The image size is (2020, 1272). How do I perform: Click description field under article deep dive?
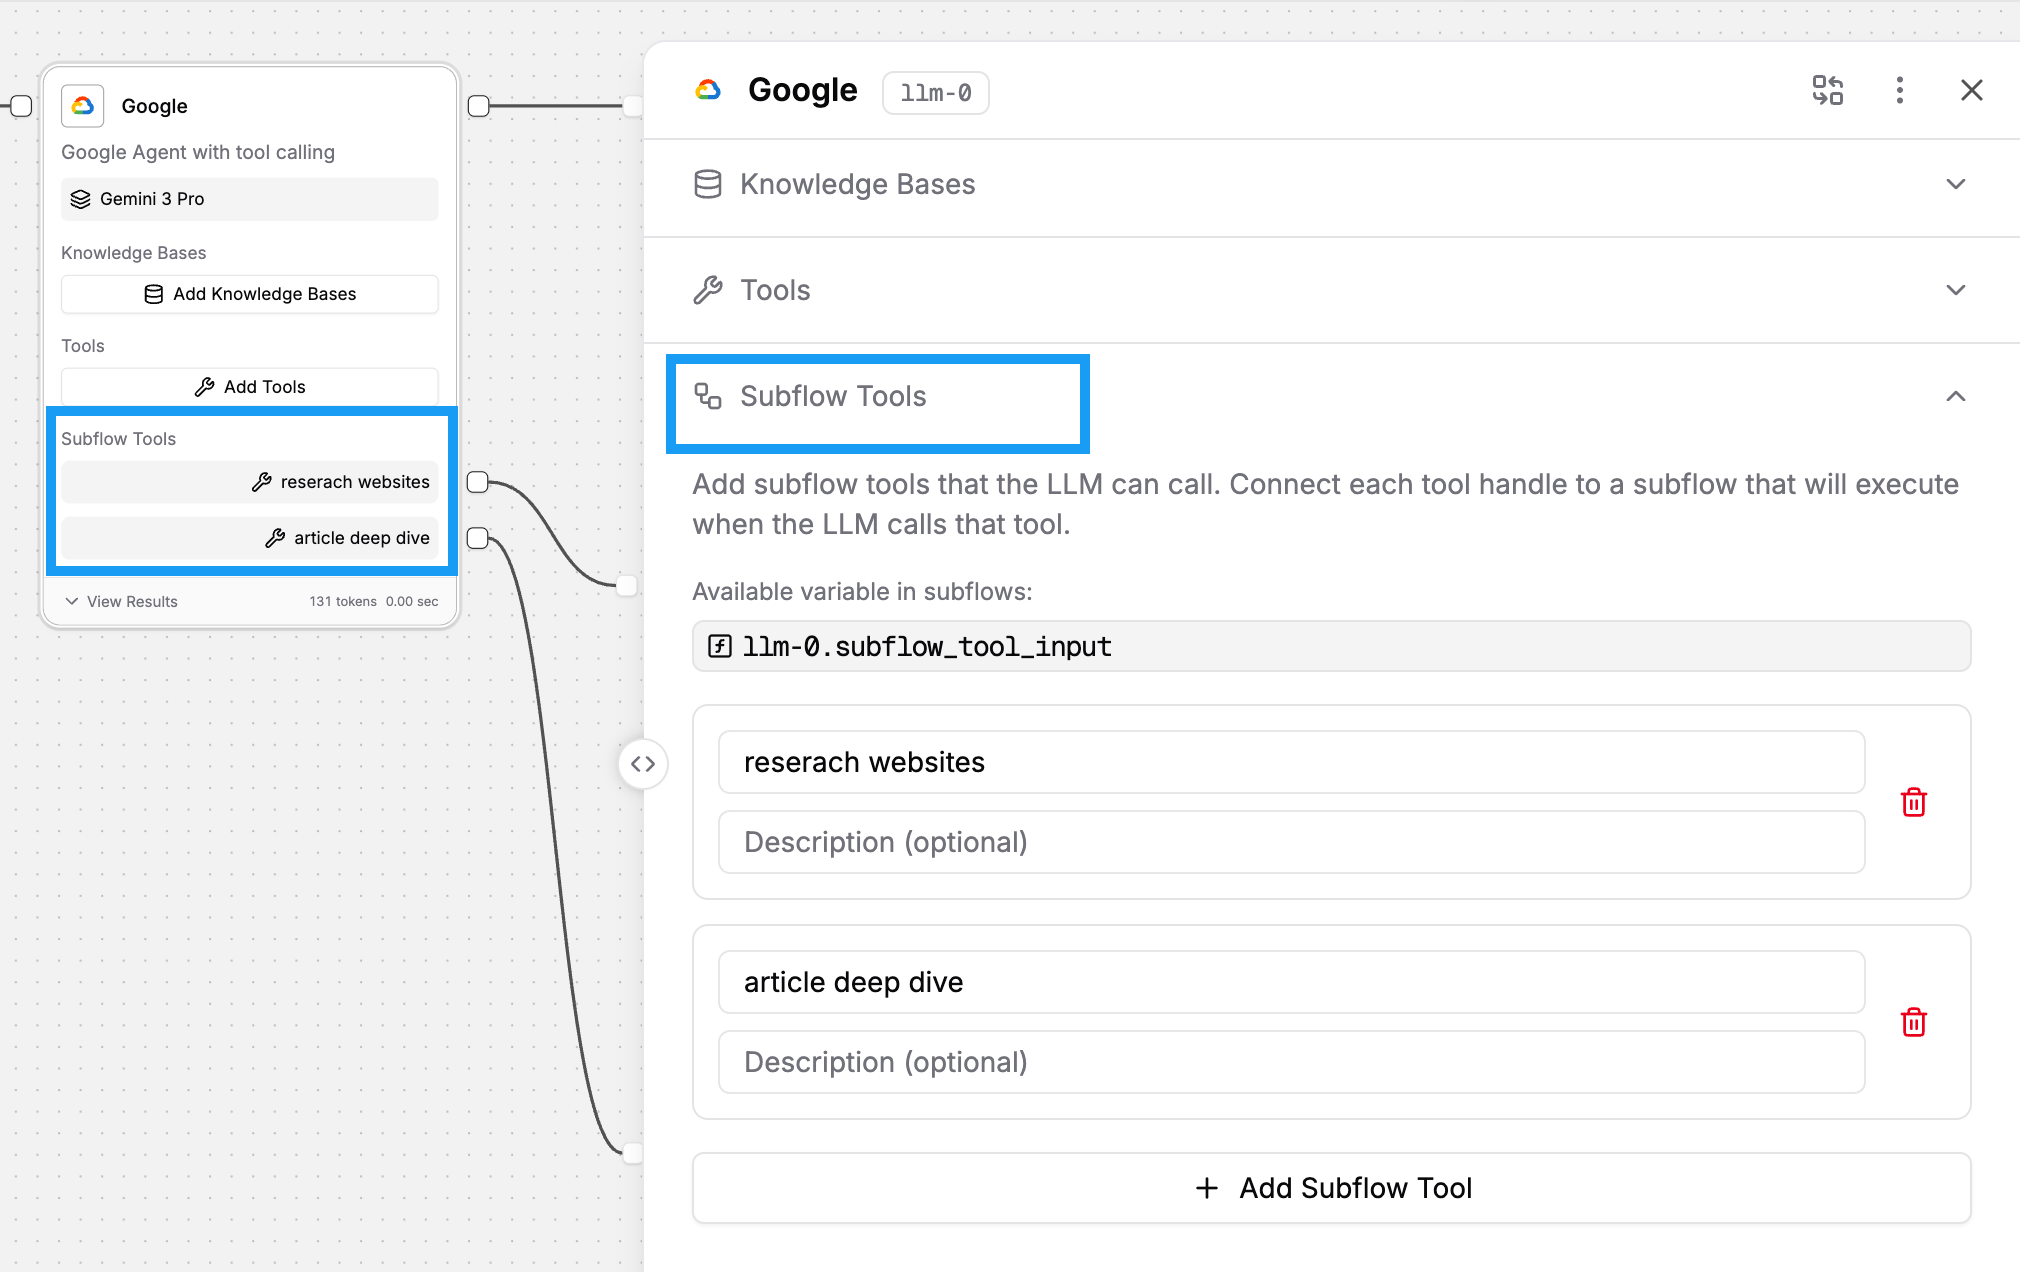click(x=1290, y=1062)
